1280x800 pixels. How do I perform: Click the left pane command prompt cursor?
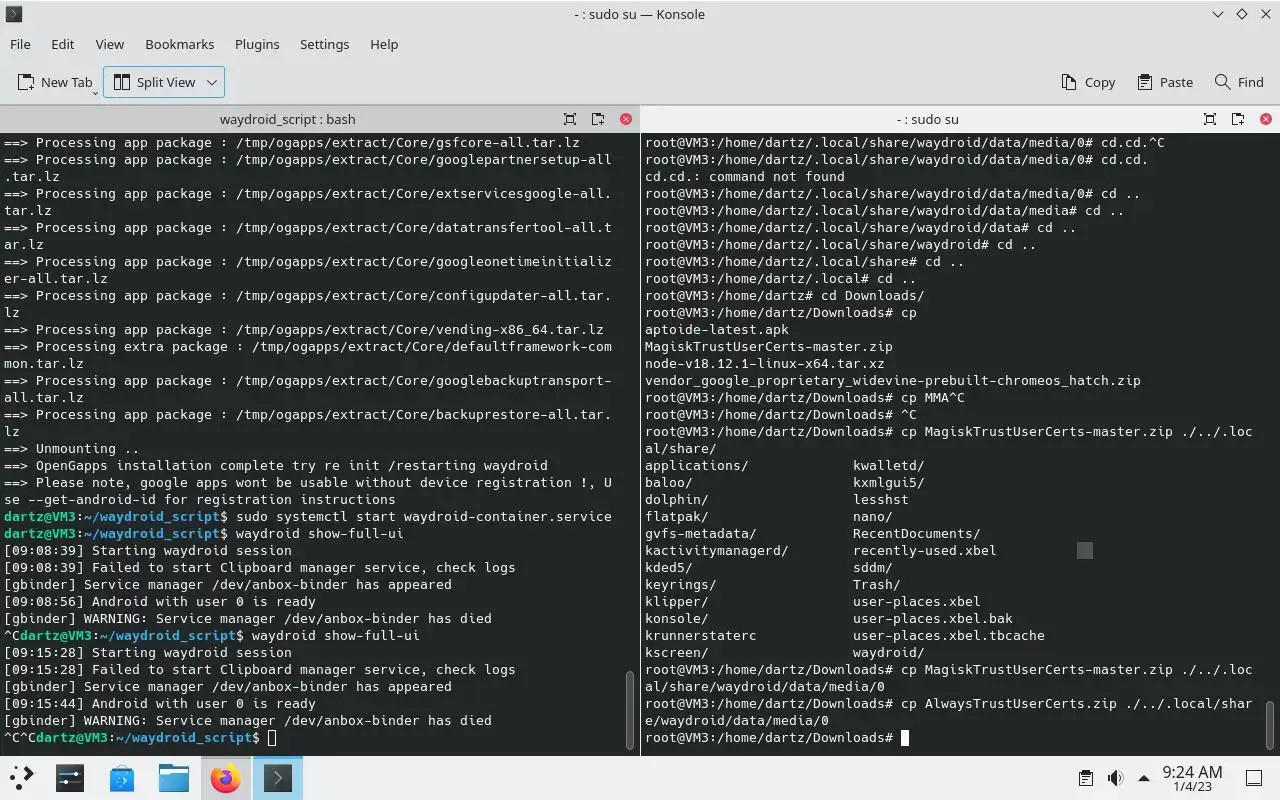[272, 738]
